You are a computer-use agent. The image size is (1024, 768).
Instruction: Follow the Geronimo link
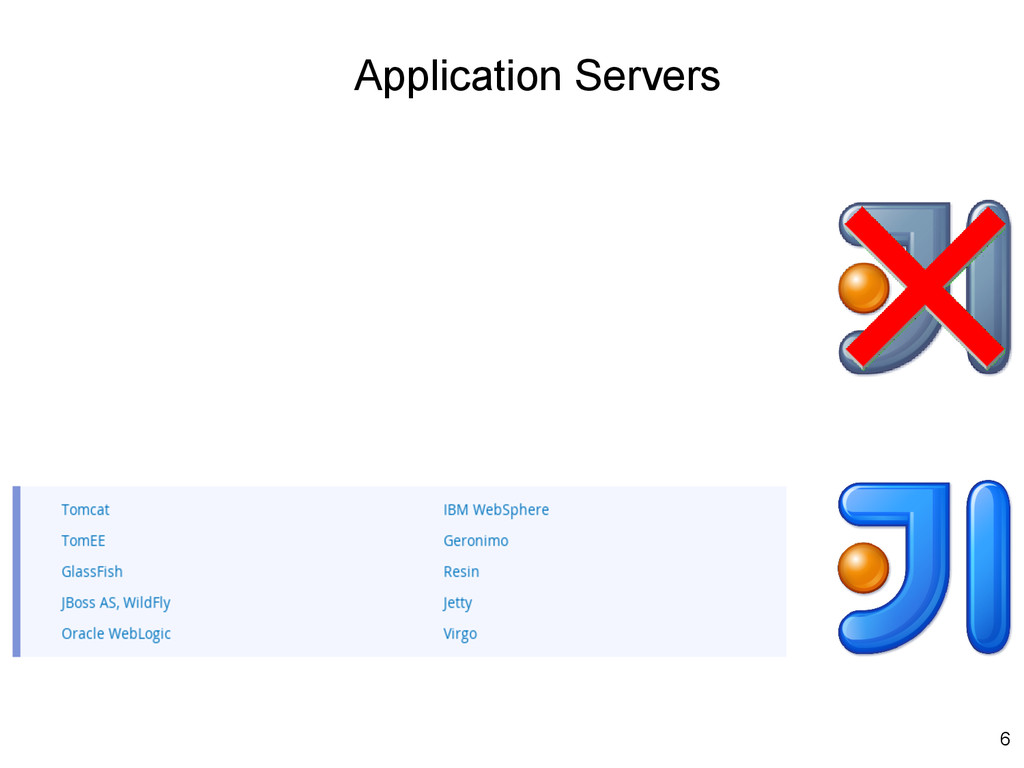coord(475,541)
